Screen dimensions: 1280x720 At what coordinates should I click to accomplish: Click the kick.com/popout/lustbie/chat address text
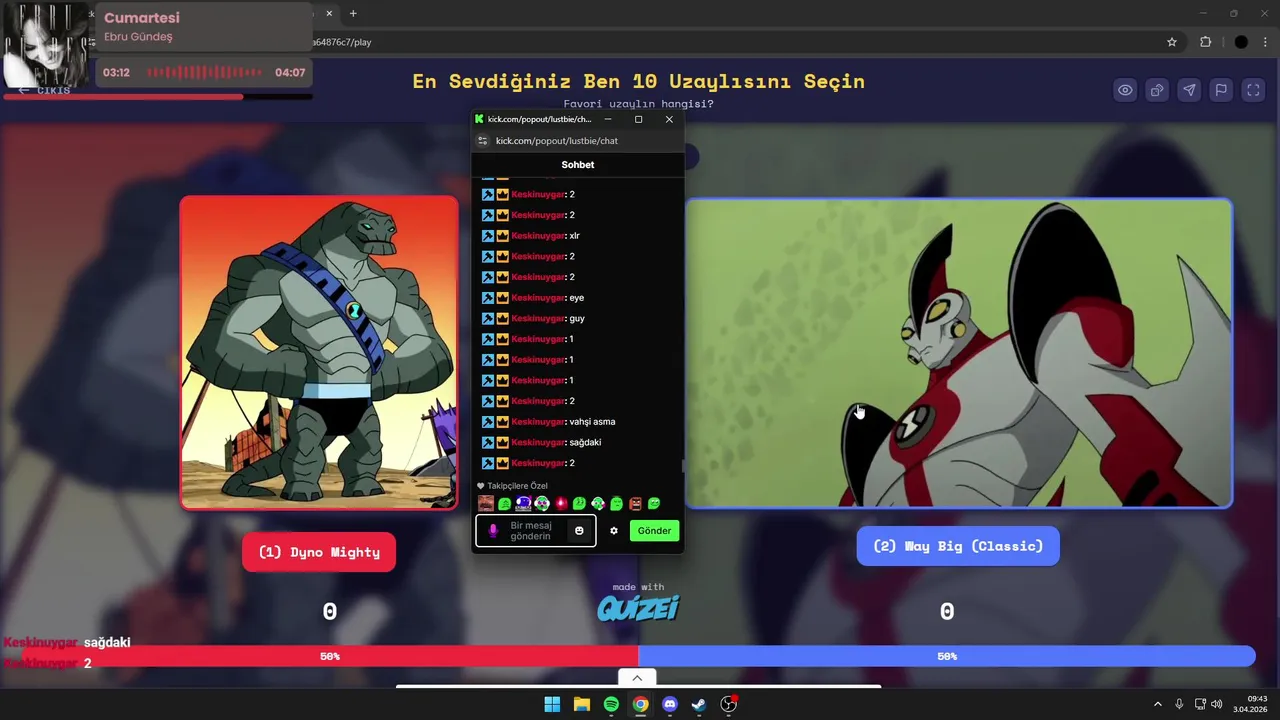coord(557,141)
